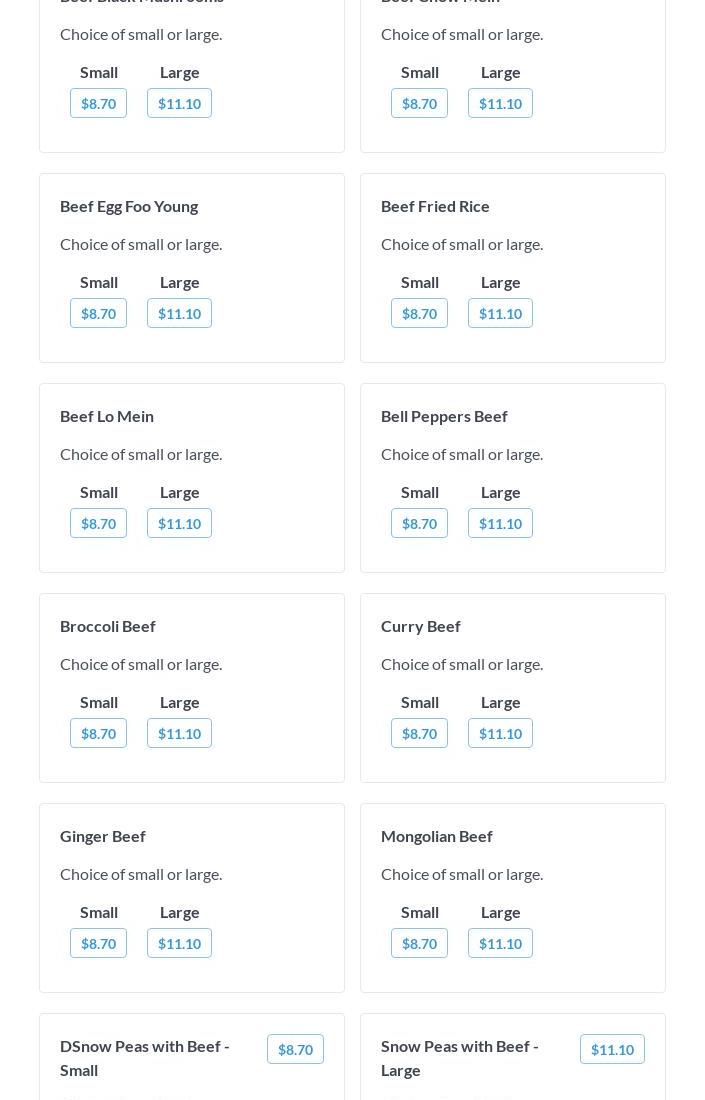Choose large Mongolian Beef $11.10
The width and height of the screenshot is (705, 1100).
500,943
